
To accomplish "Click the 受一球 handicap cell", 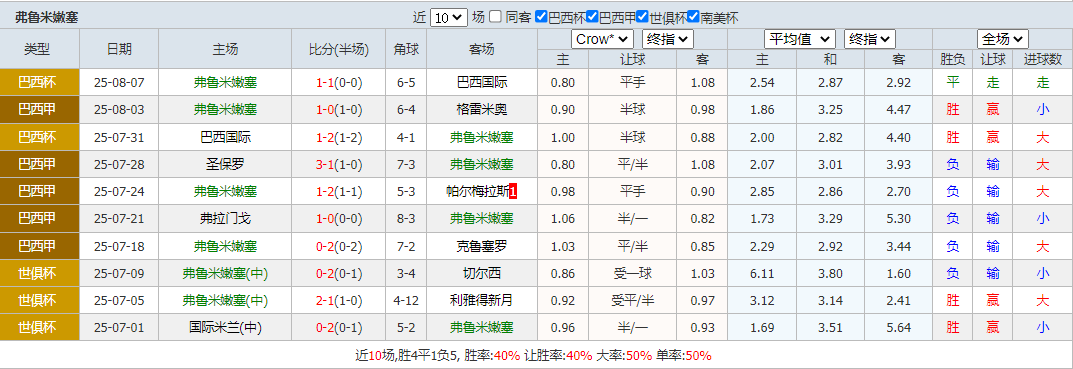I will click(632, 273).
